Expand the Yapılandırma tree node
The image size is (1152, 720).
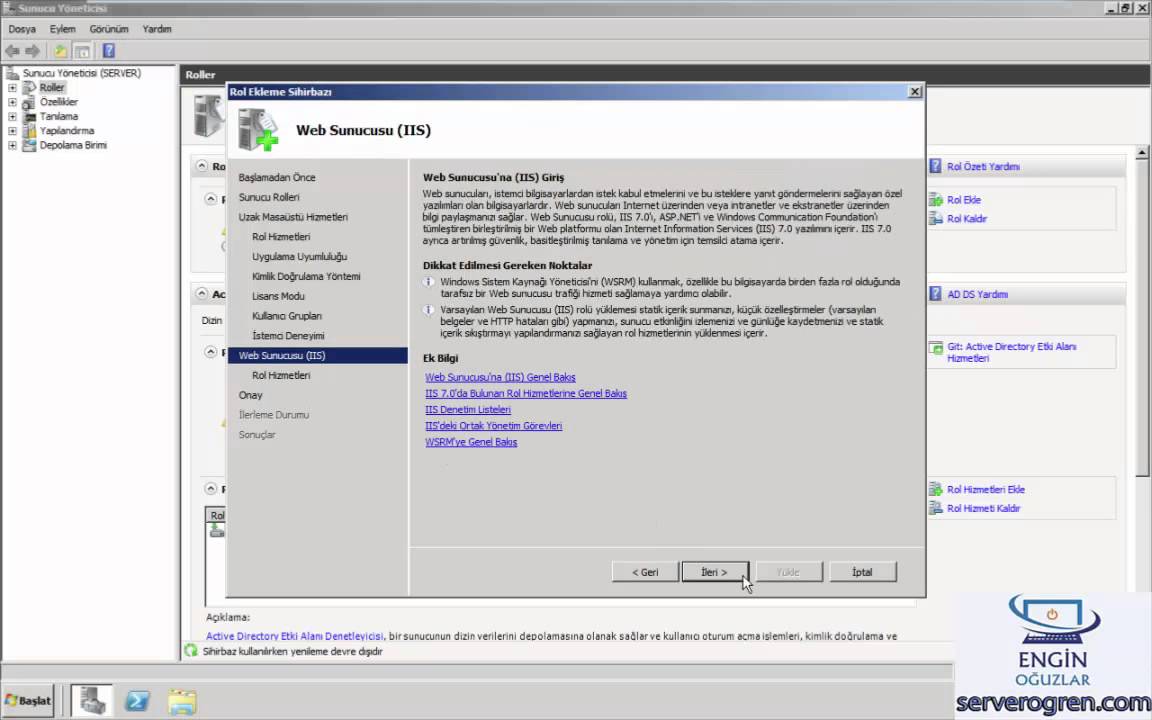[12, 131]
